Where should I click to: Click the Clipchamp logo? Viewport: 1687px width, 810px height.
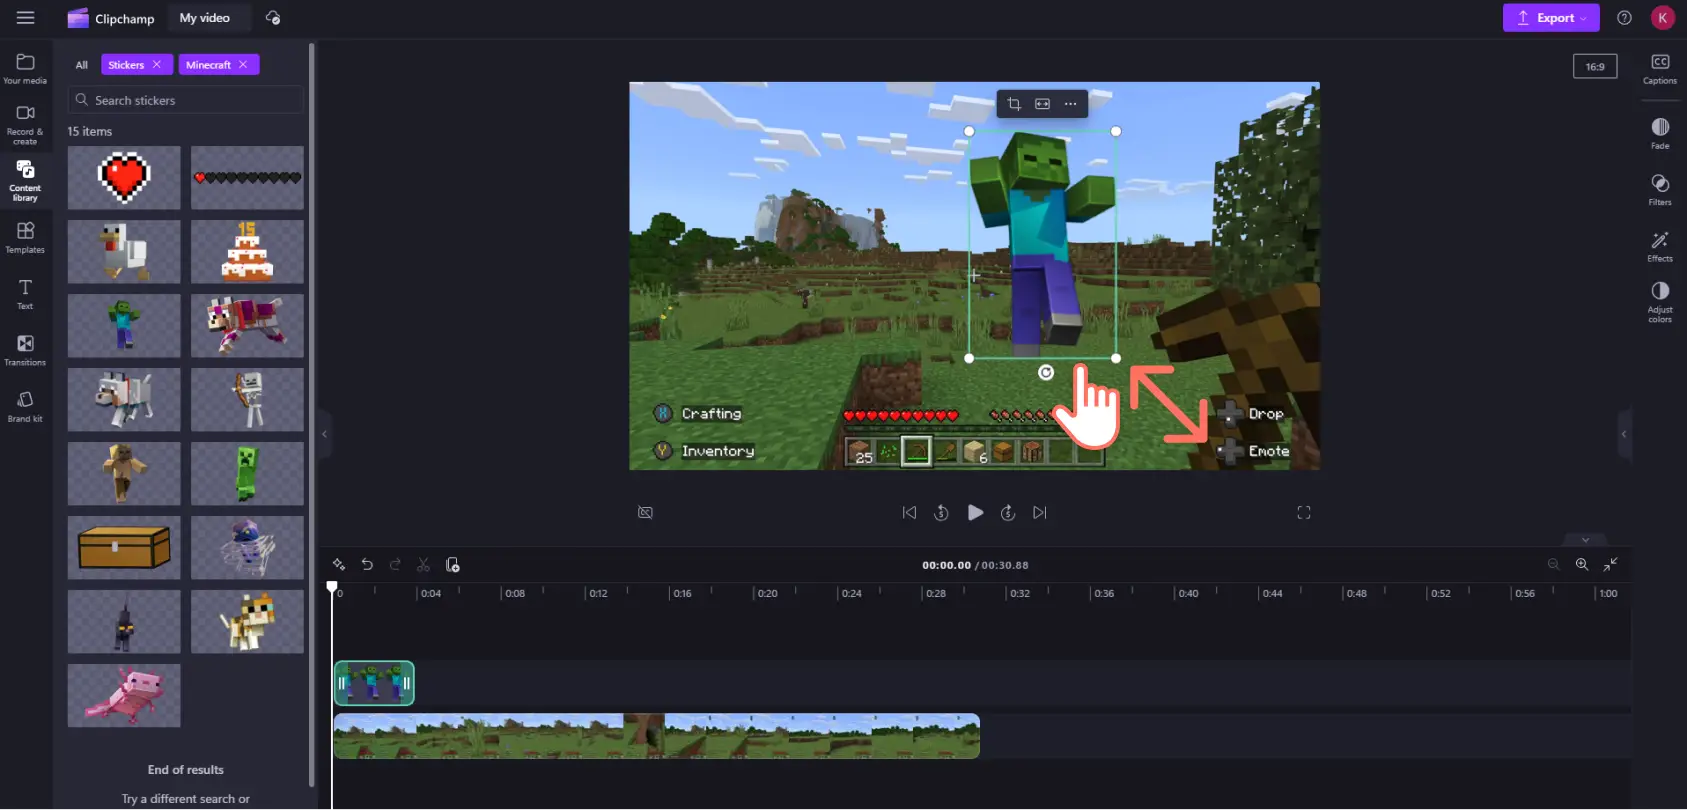[x=111, y=18]
